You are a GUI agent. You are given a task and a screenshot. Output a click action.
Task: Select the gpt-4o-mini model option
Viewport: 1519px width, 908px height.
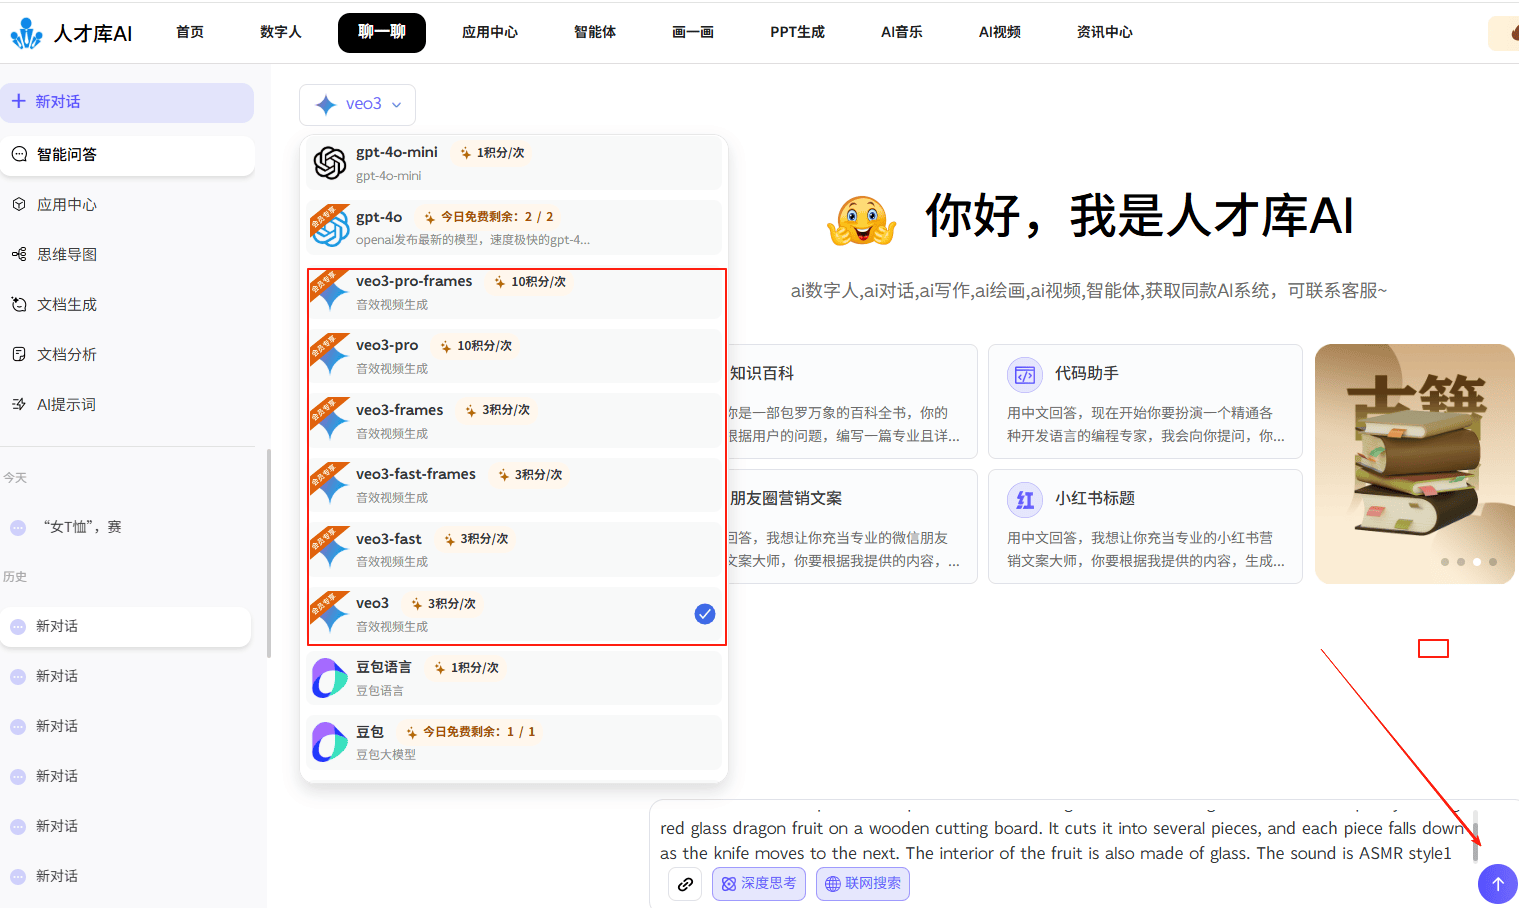(514, 162)
